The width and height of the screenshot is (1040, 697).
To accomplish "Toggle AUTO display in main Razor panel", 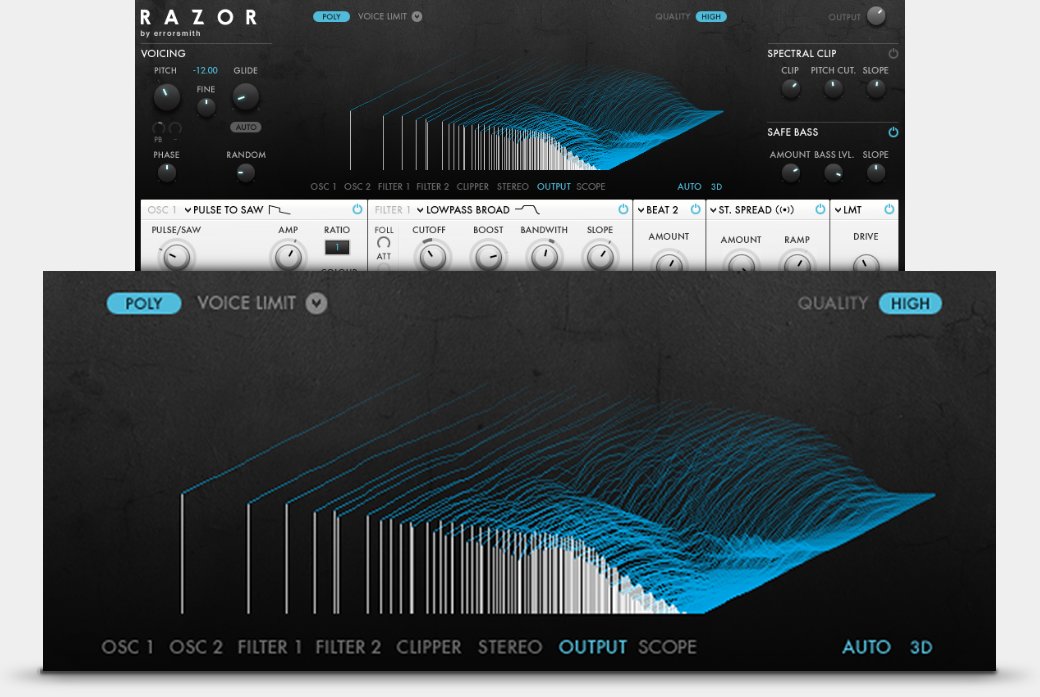I will click(x=689, y=187).
